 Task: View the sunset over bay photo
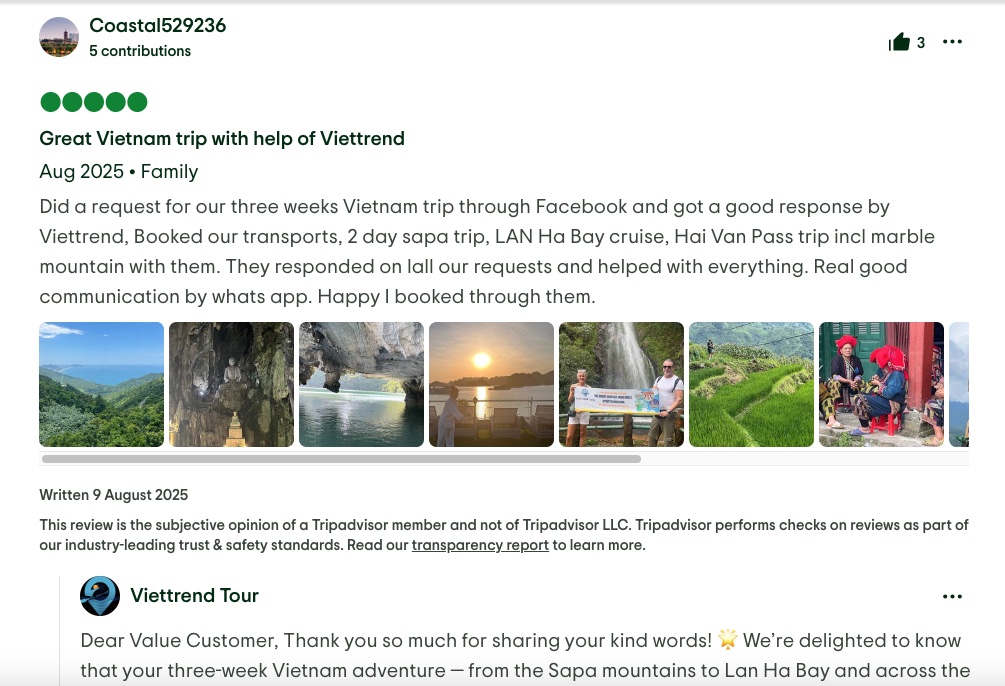click(491, 384)
